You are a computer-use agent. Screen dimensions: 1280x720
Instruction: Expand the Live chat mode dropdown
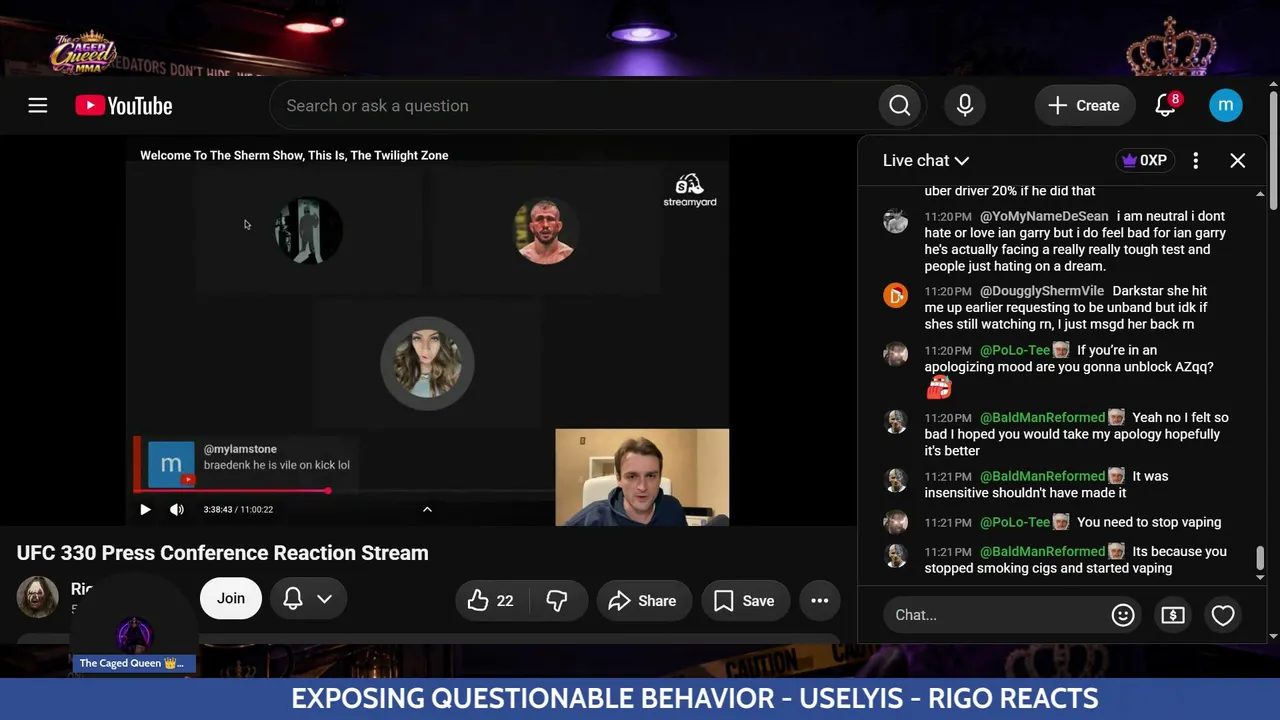tap(926, 160)
